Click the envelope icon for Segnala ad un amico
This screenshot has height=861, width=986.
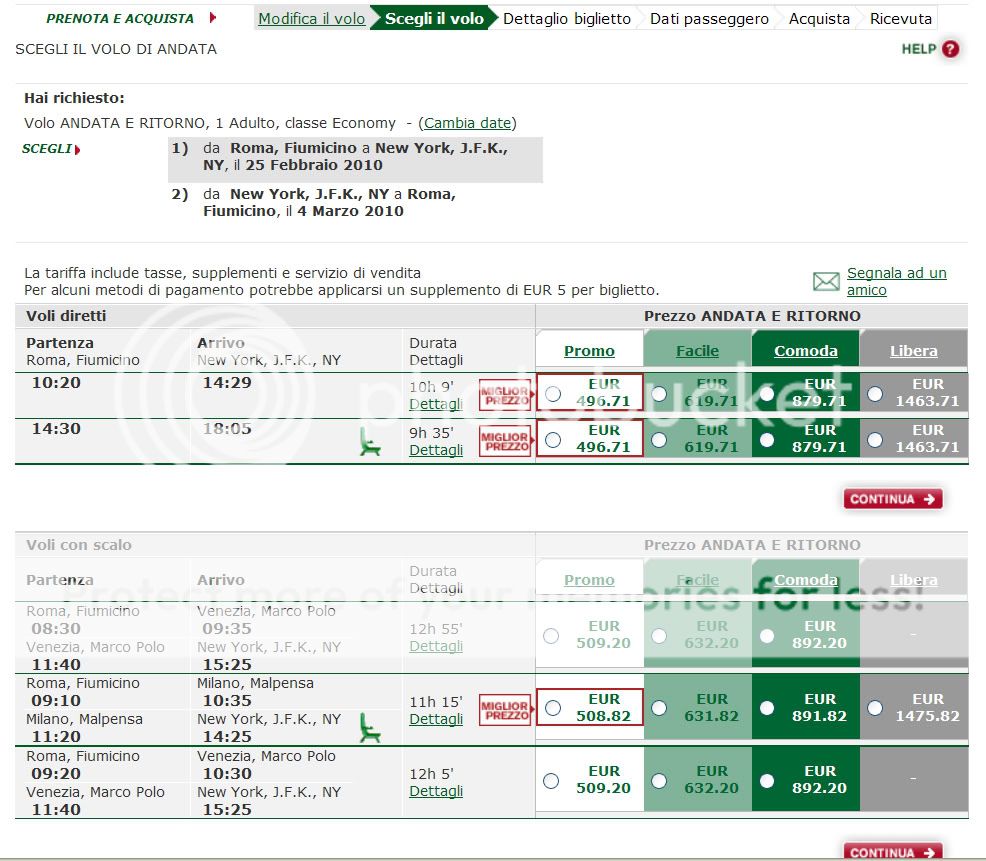click(826, 282)
